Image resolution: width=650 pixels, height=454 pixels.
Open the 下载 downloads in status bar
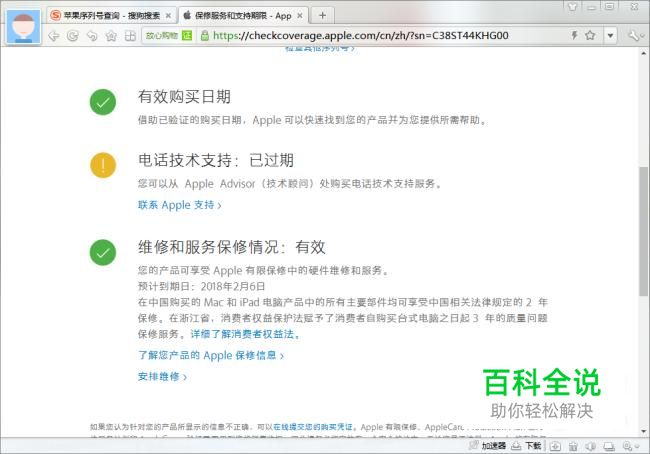pos(526,446)
